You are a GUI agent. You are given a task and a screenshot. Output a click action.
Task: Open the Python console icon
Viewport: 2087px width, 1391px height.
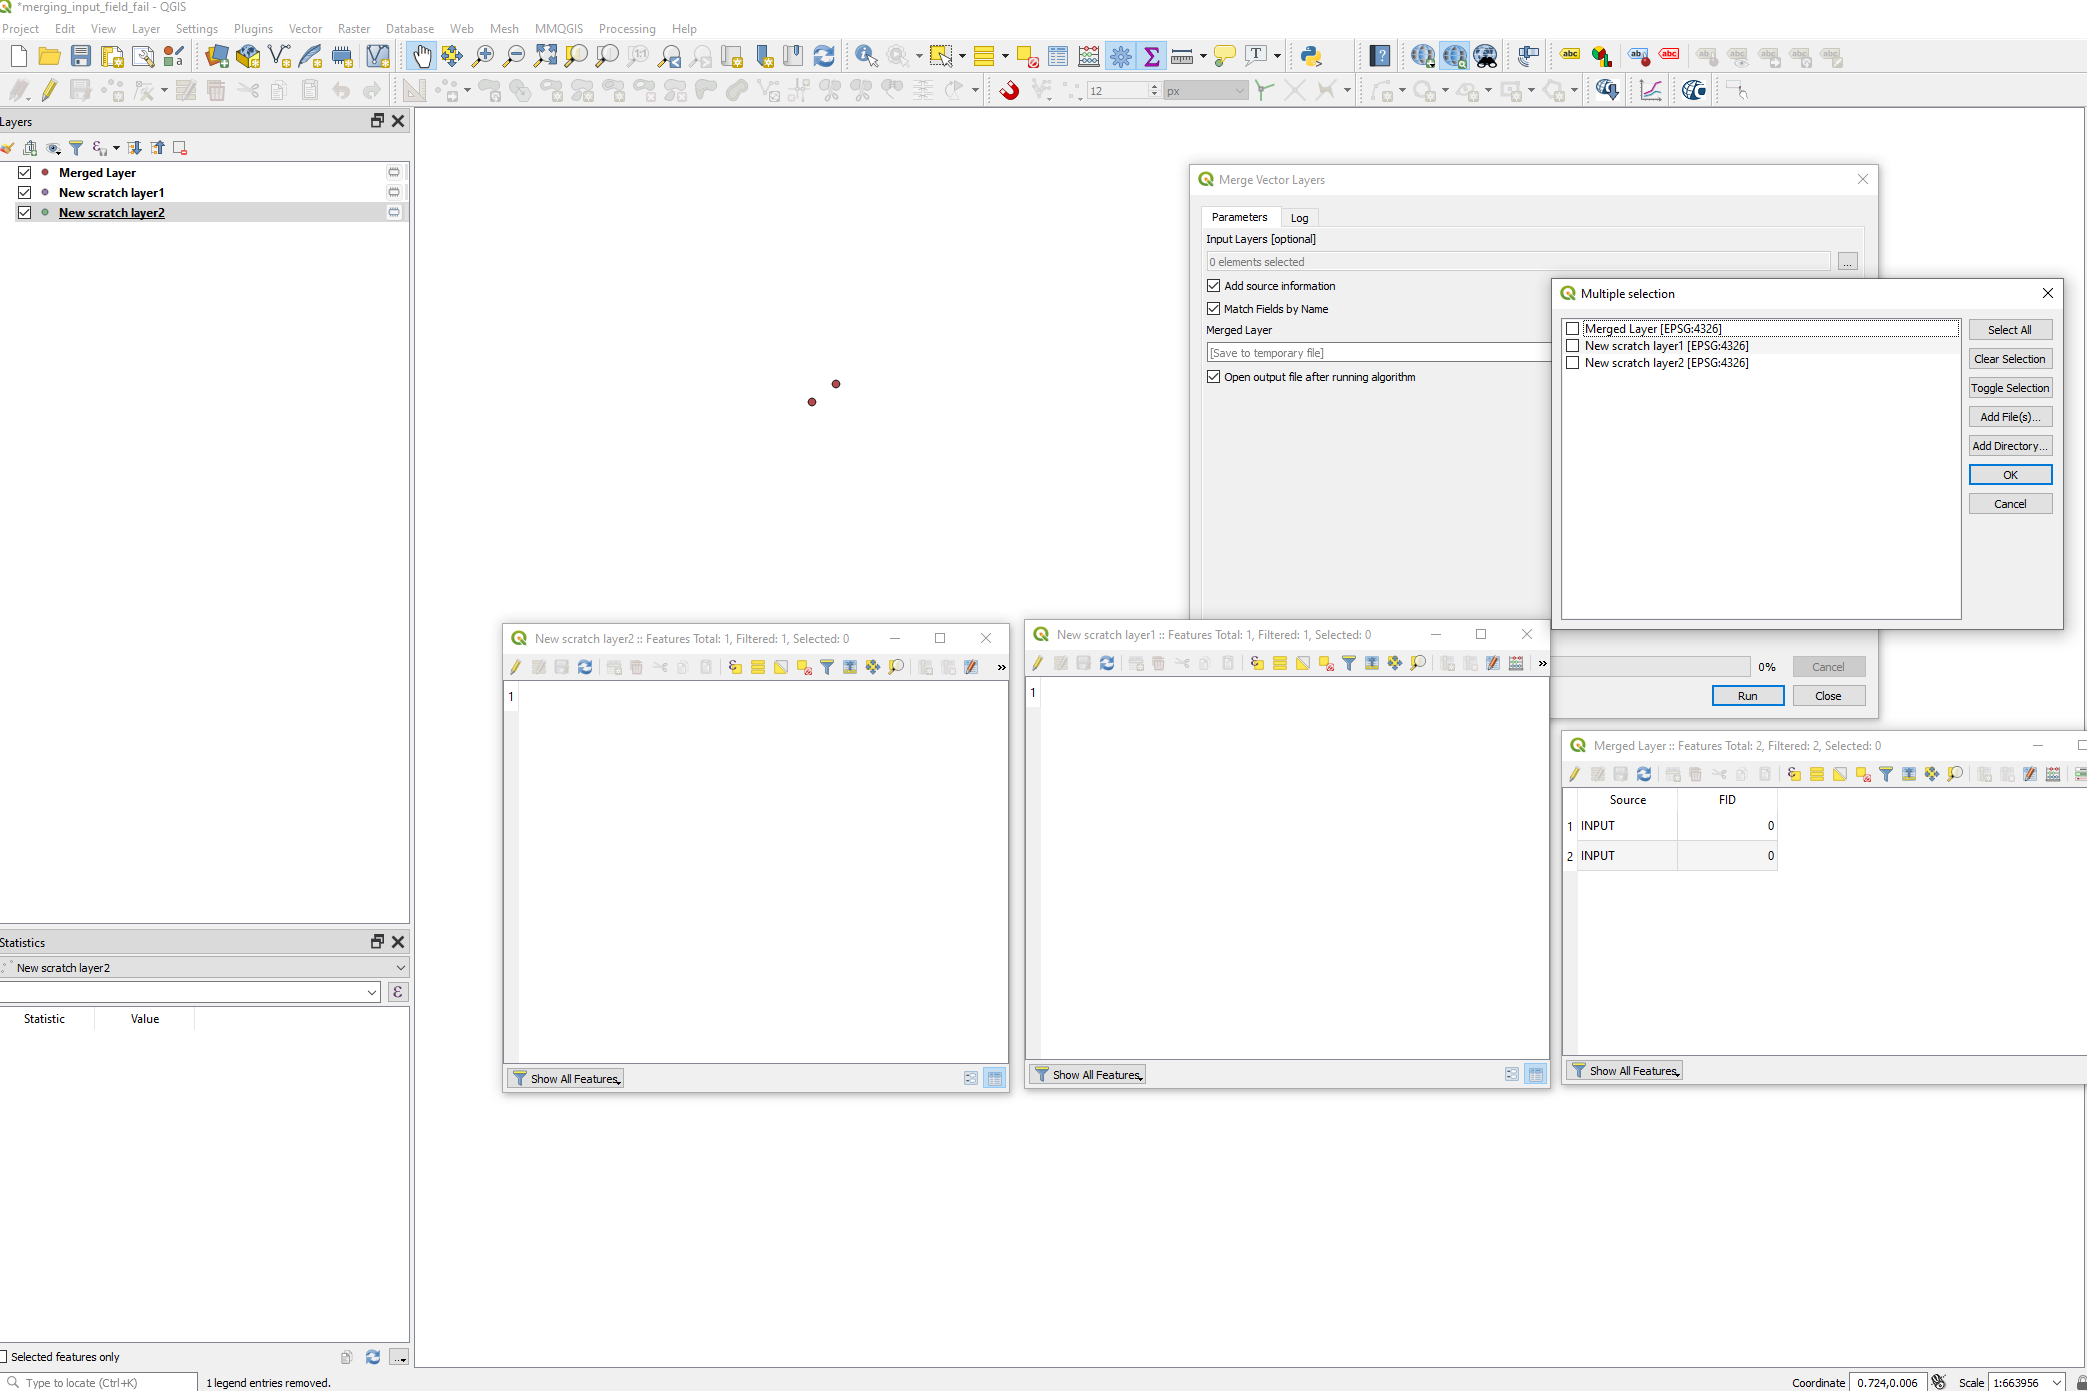(1309, 56)
